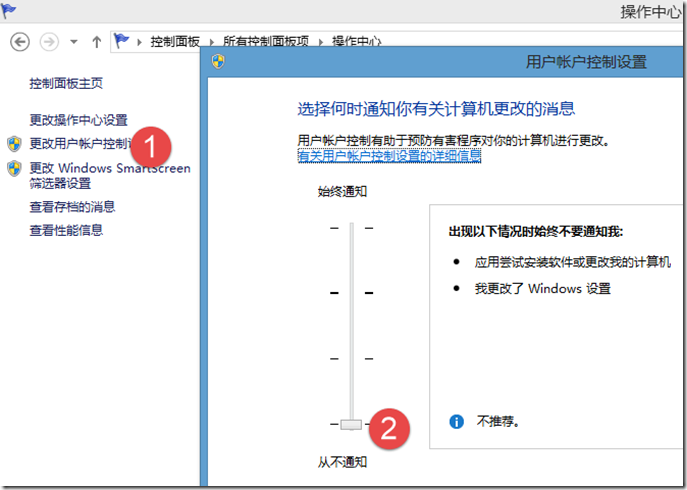Open 有关用户帐户控制设置的详细信息 link
The width and height of the screenshot is (687, 490).
(x=389, y=156)
